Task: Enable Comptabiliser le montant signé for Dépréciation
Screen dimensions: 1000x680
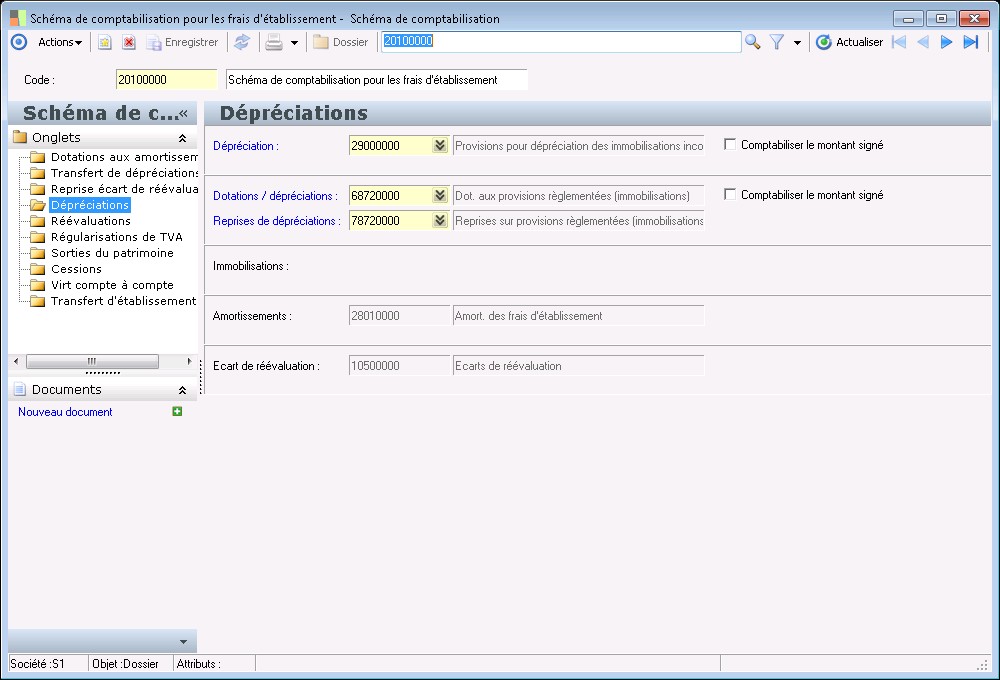Action: point(730,144)
